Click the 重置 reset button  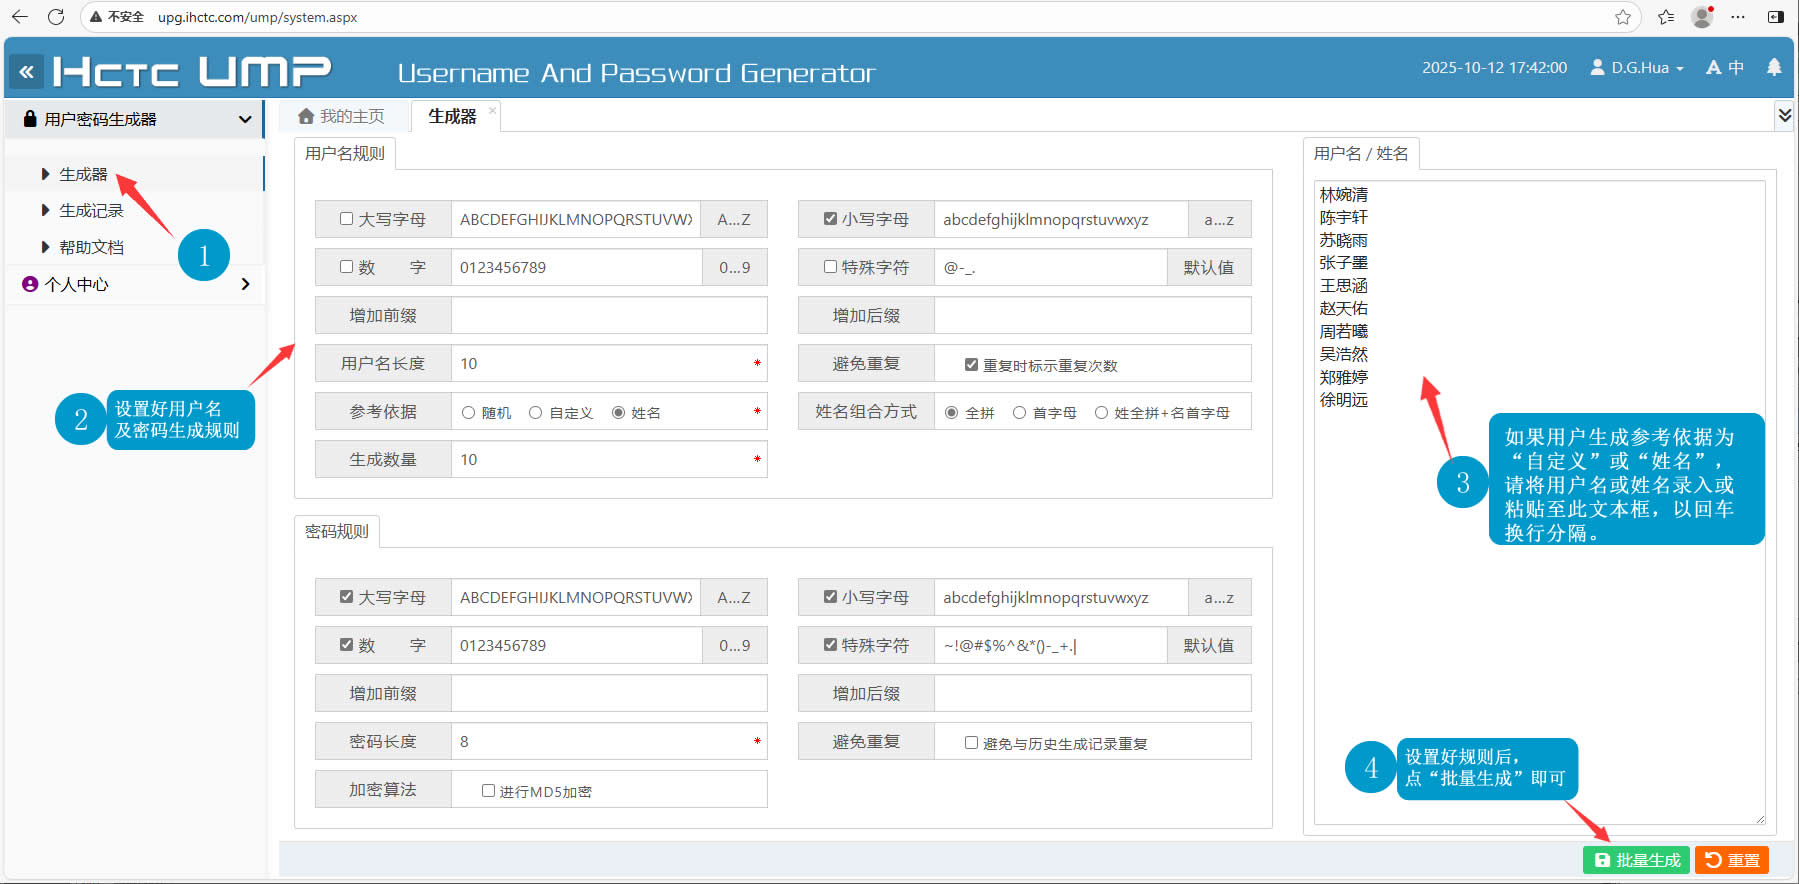1732,860
